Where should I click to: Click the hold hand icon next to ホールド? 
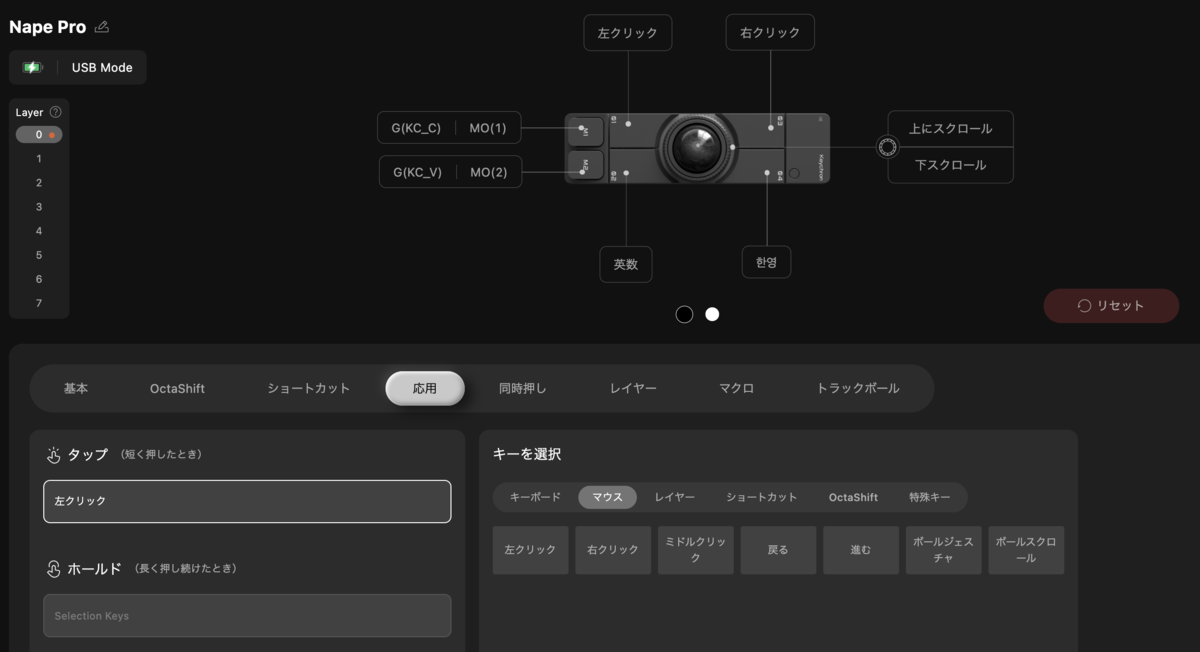click(54, 569)
